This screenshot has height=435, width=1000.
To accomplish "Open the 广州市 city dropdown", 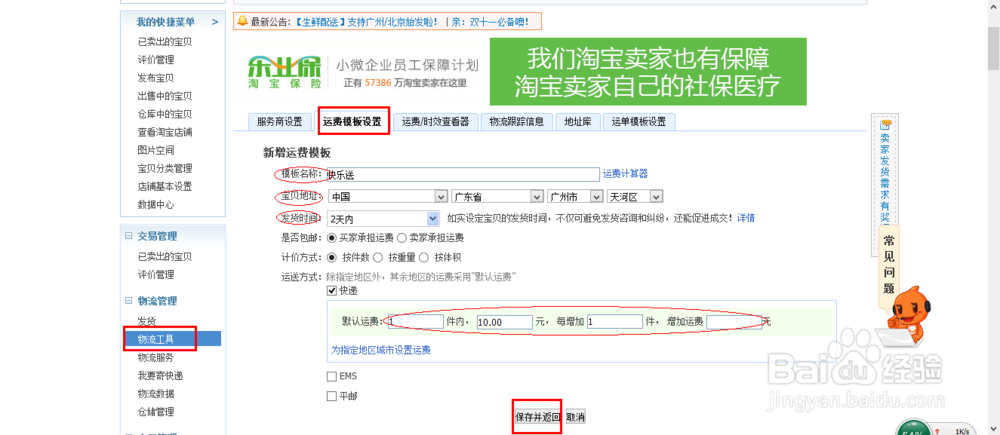I will [575, 196].
